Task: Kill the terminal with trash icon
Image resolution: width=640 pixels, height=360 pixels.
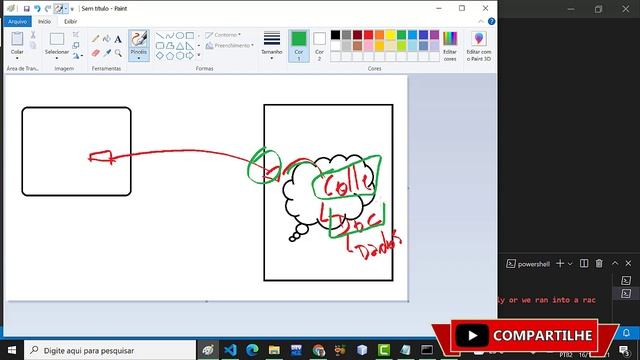Action: click(599, 264)
